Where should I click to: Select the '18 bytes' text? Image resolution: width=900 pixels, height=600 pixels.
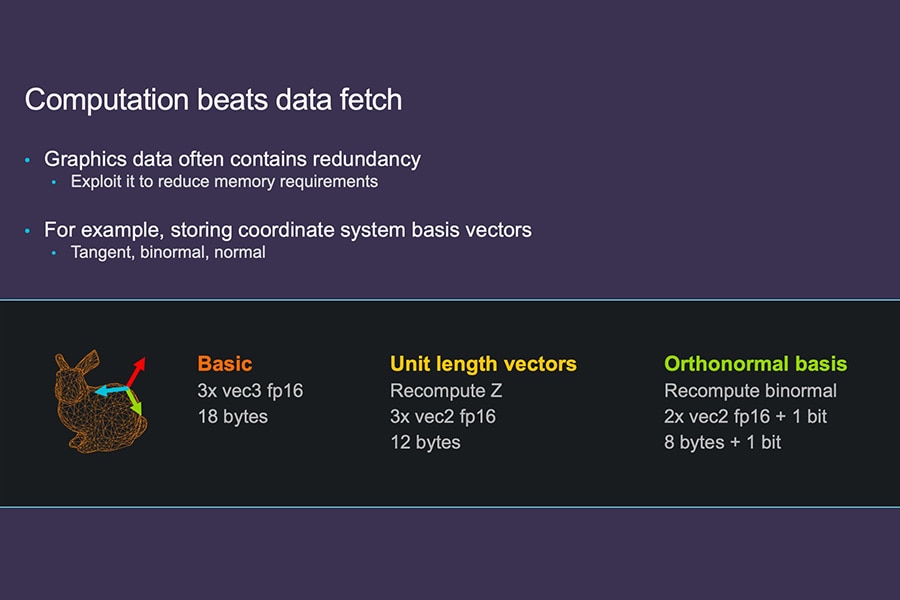point(233,416)
